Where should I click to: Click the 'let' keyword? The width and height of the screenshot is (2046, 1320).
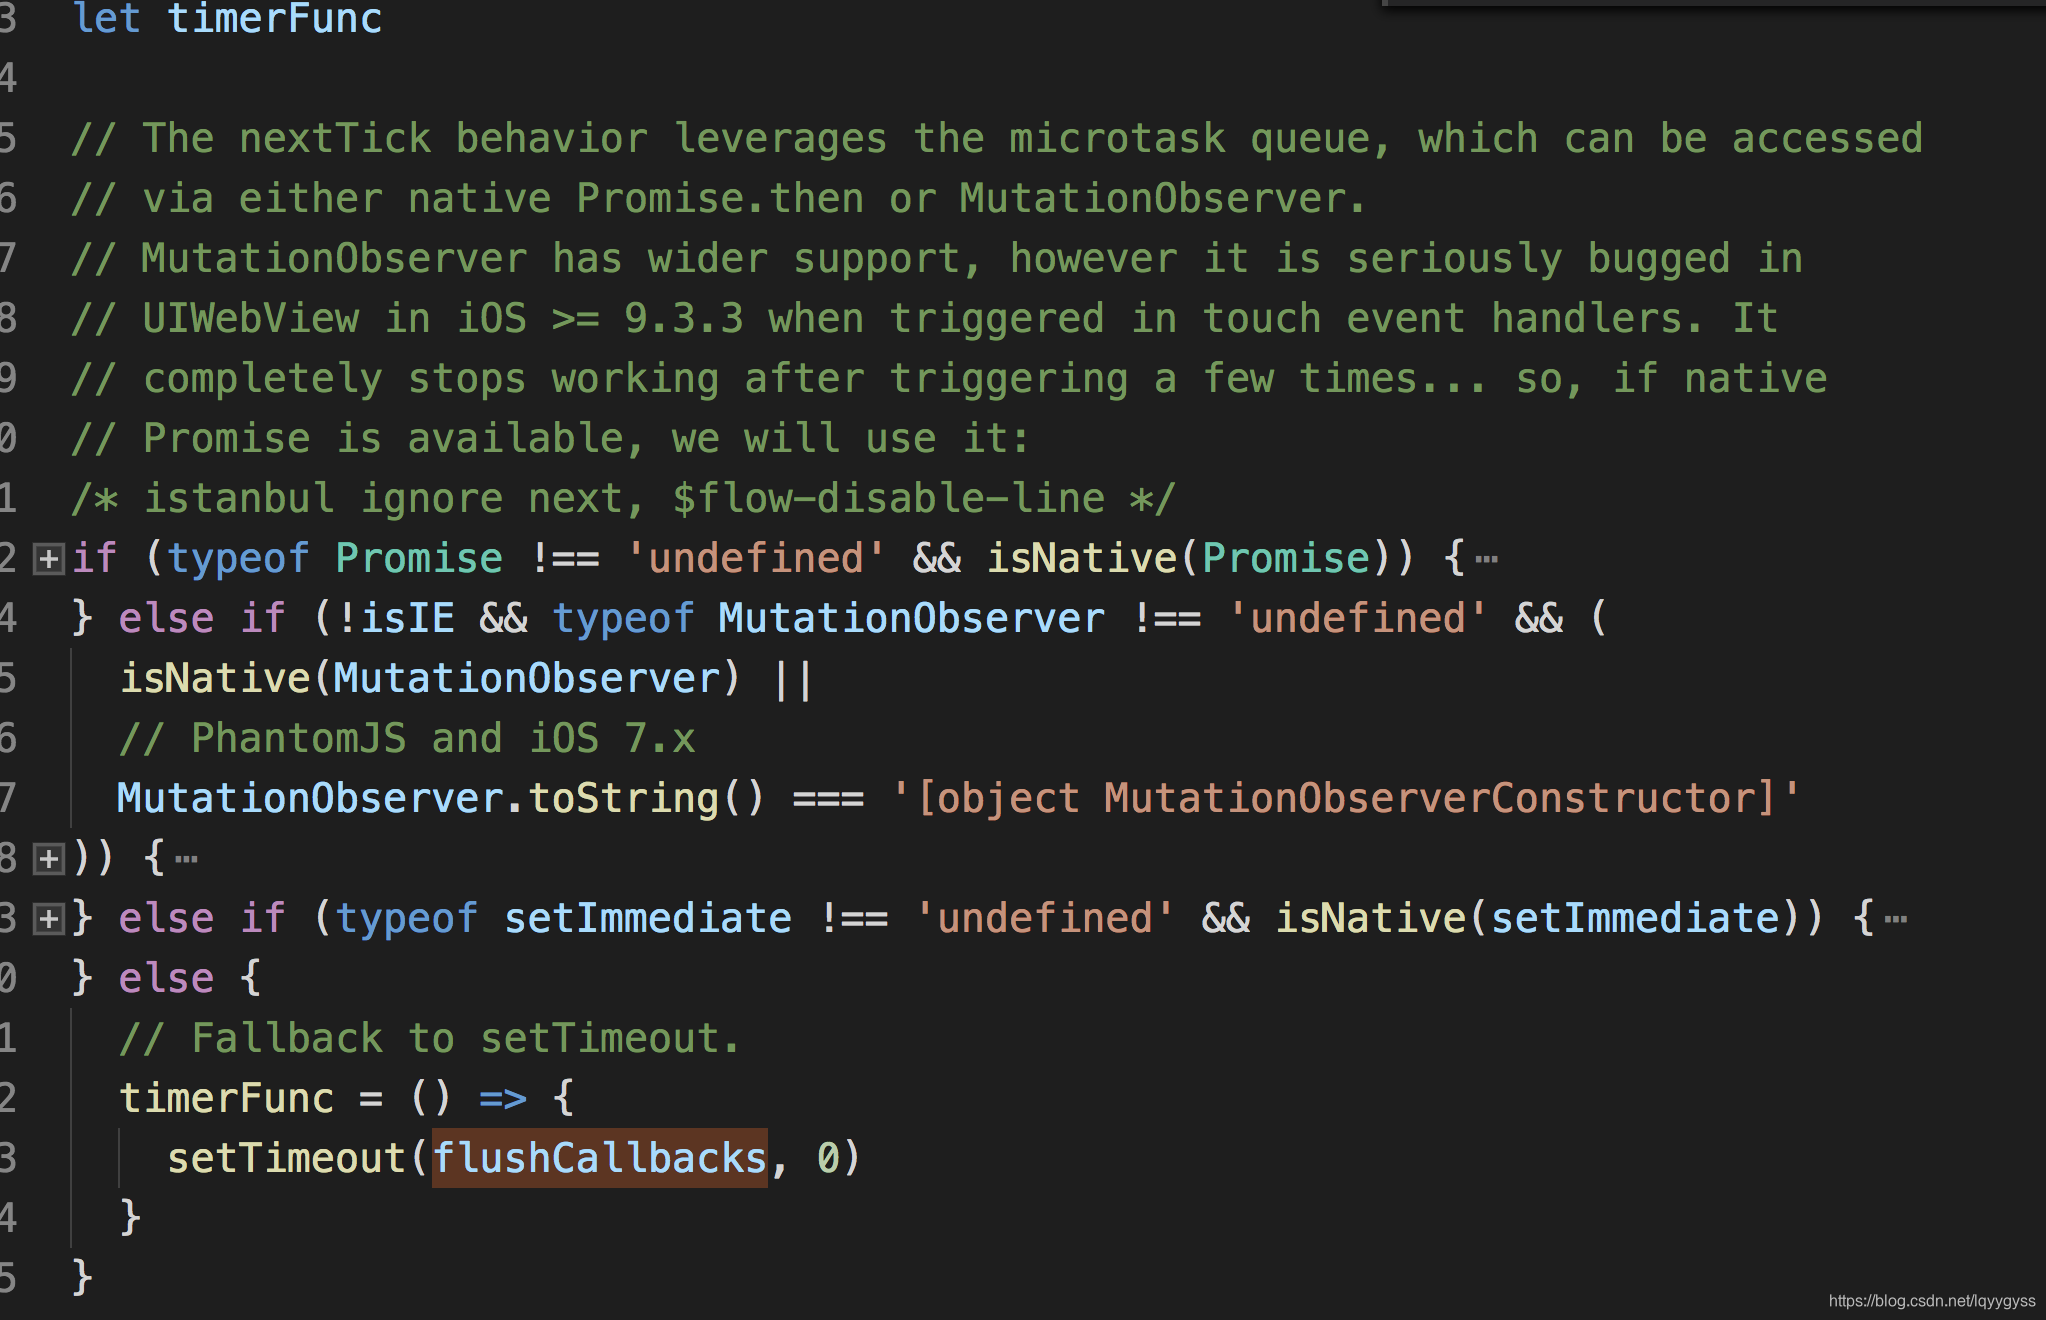point(106,19)
